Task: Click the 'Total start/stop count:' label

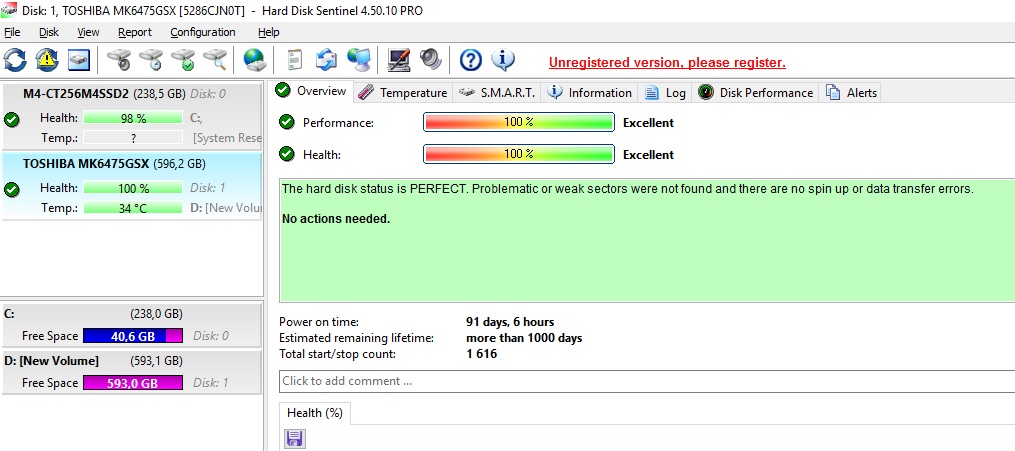Action: point(337,354)
